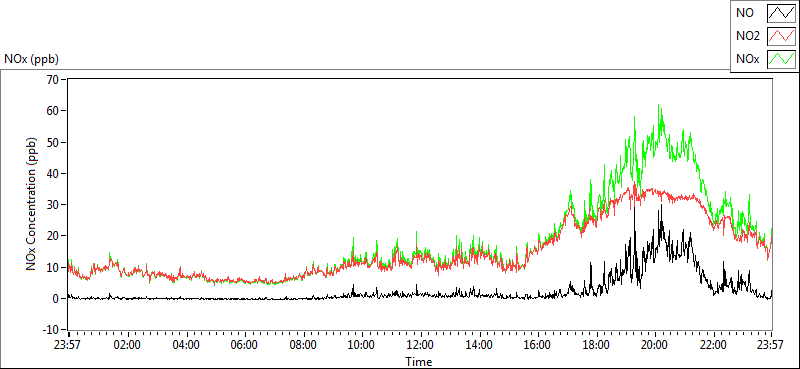Click the 10 value on the y-axis

[x=52, y=267]
